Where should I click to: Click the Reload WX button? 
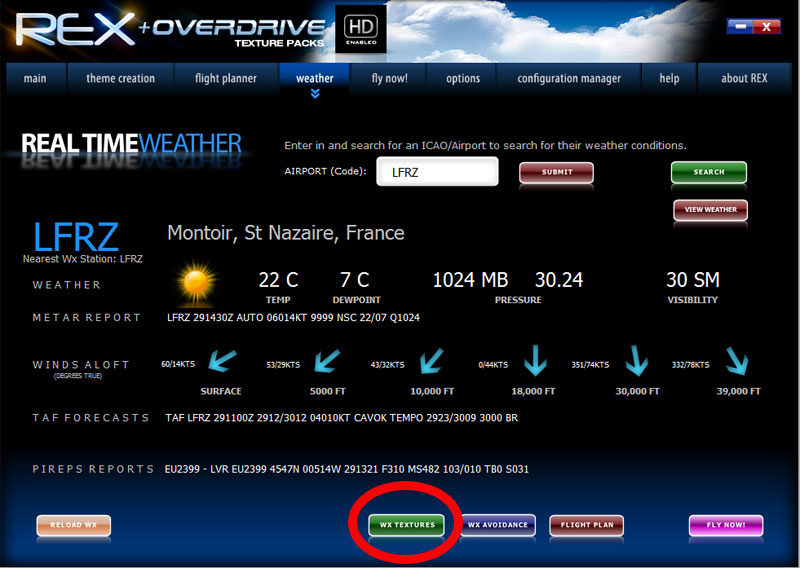[73, 525]
